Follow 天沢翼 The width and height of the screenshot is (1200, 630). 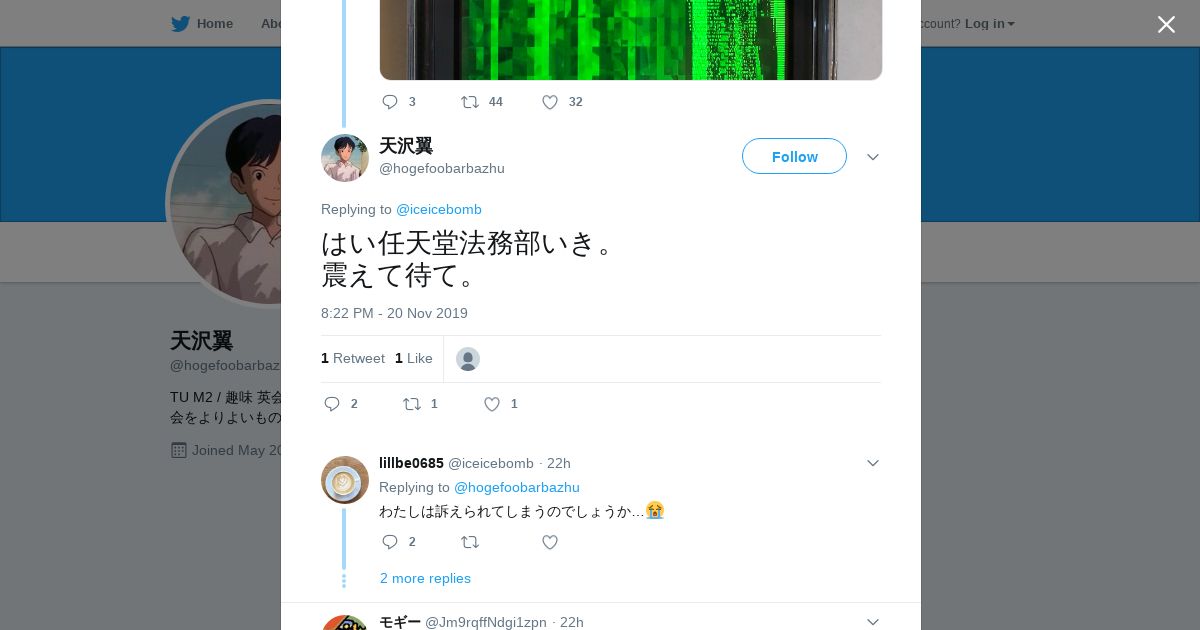(x=794, y=156)
